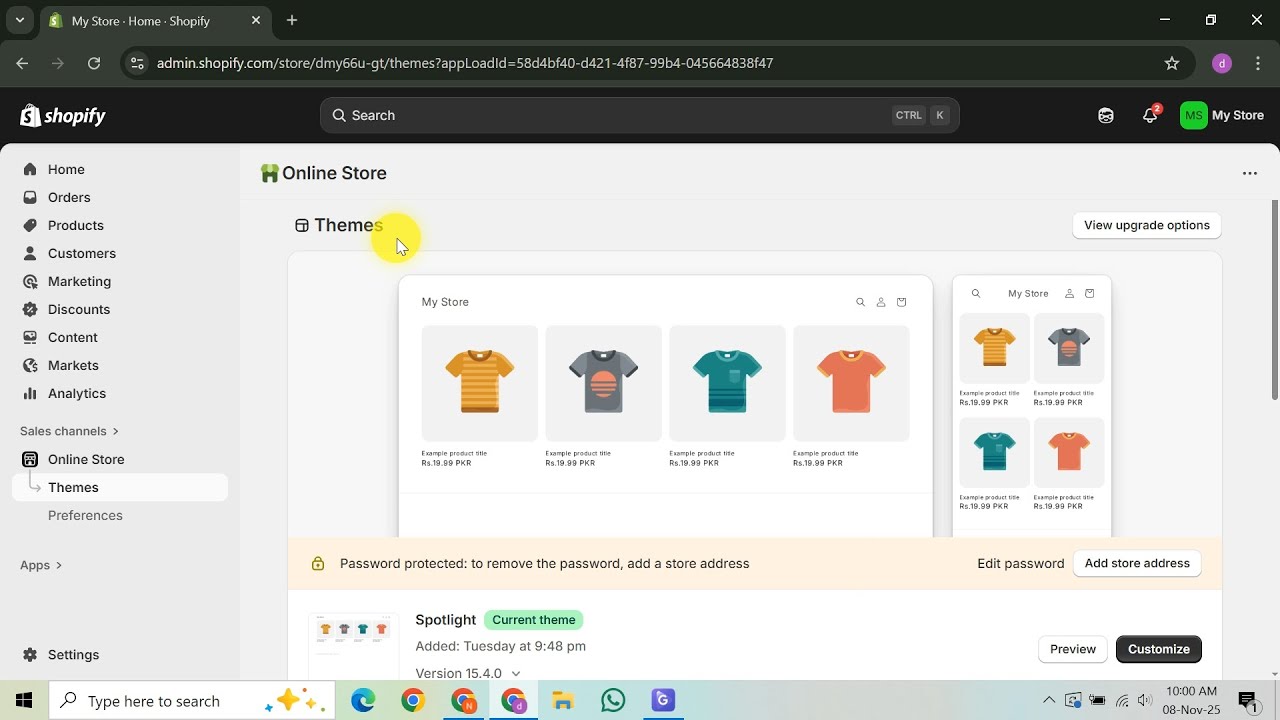Image resolution: width=1280 pixels, height=720 pixels.
Task: Open My Store account menu
Action: click(1222, 115)
